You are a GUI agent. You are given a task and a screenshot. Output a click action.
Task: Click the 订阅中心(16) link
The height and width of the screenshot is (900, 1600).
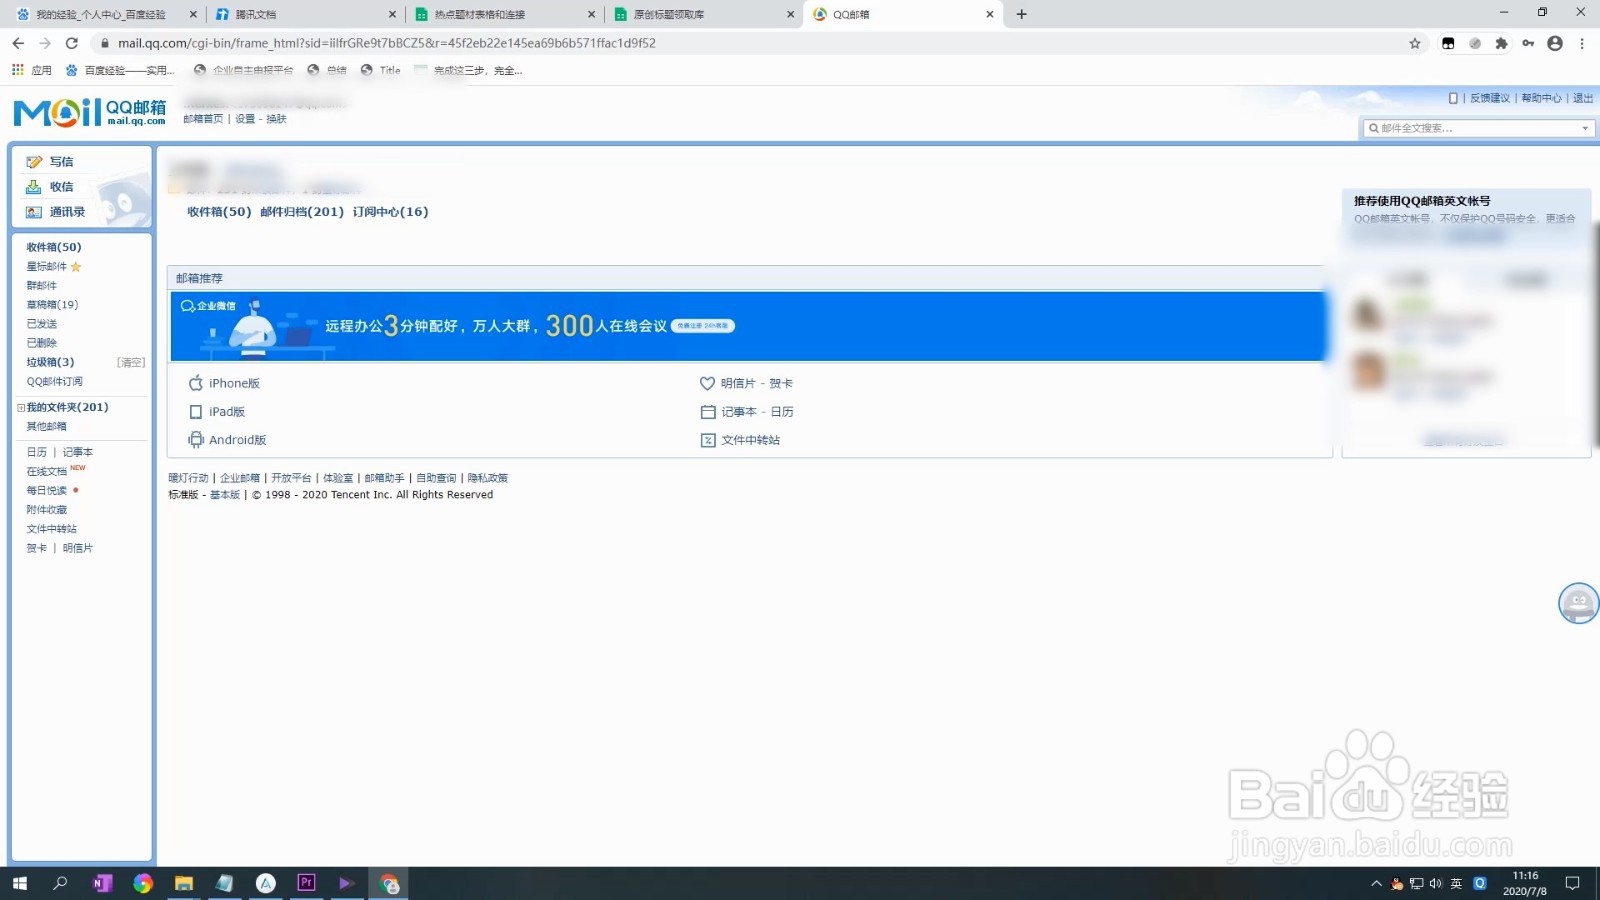click(390, 212)
